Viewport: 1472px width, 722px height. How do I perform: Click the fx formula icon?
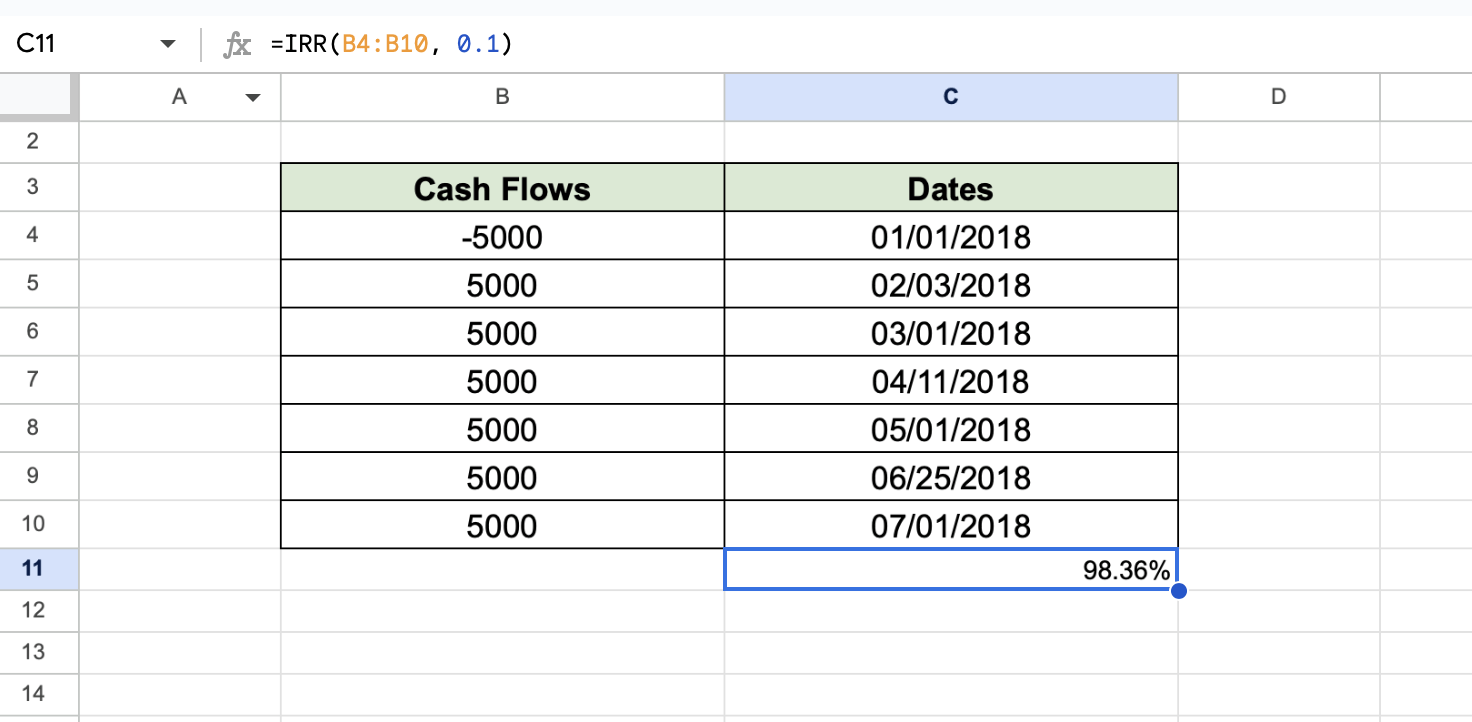(x=237, y=43)
